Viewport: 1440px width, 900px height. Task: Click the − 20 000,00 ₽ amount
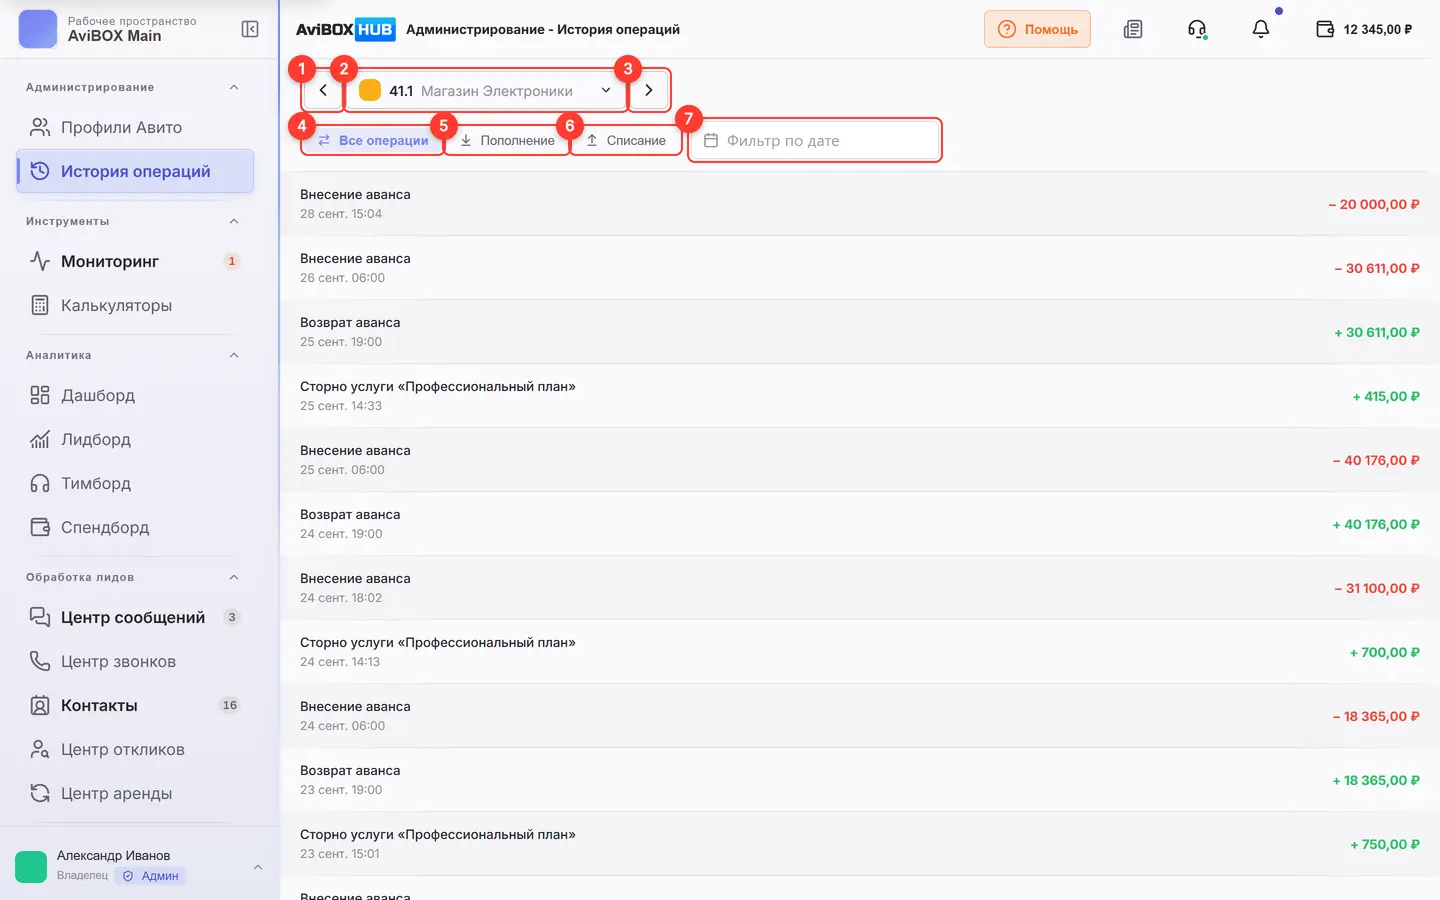coord(1374,204)
